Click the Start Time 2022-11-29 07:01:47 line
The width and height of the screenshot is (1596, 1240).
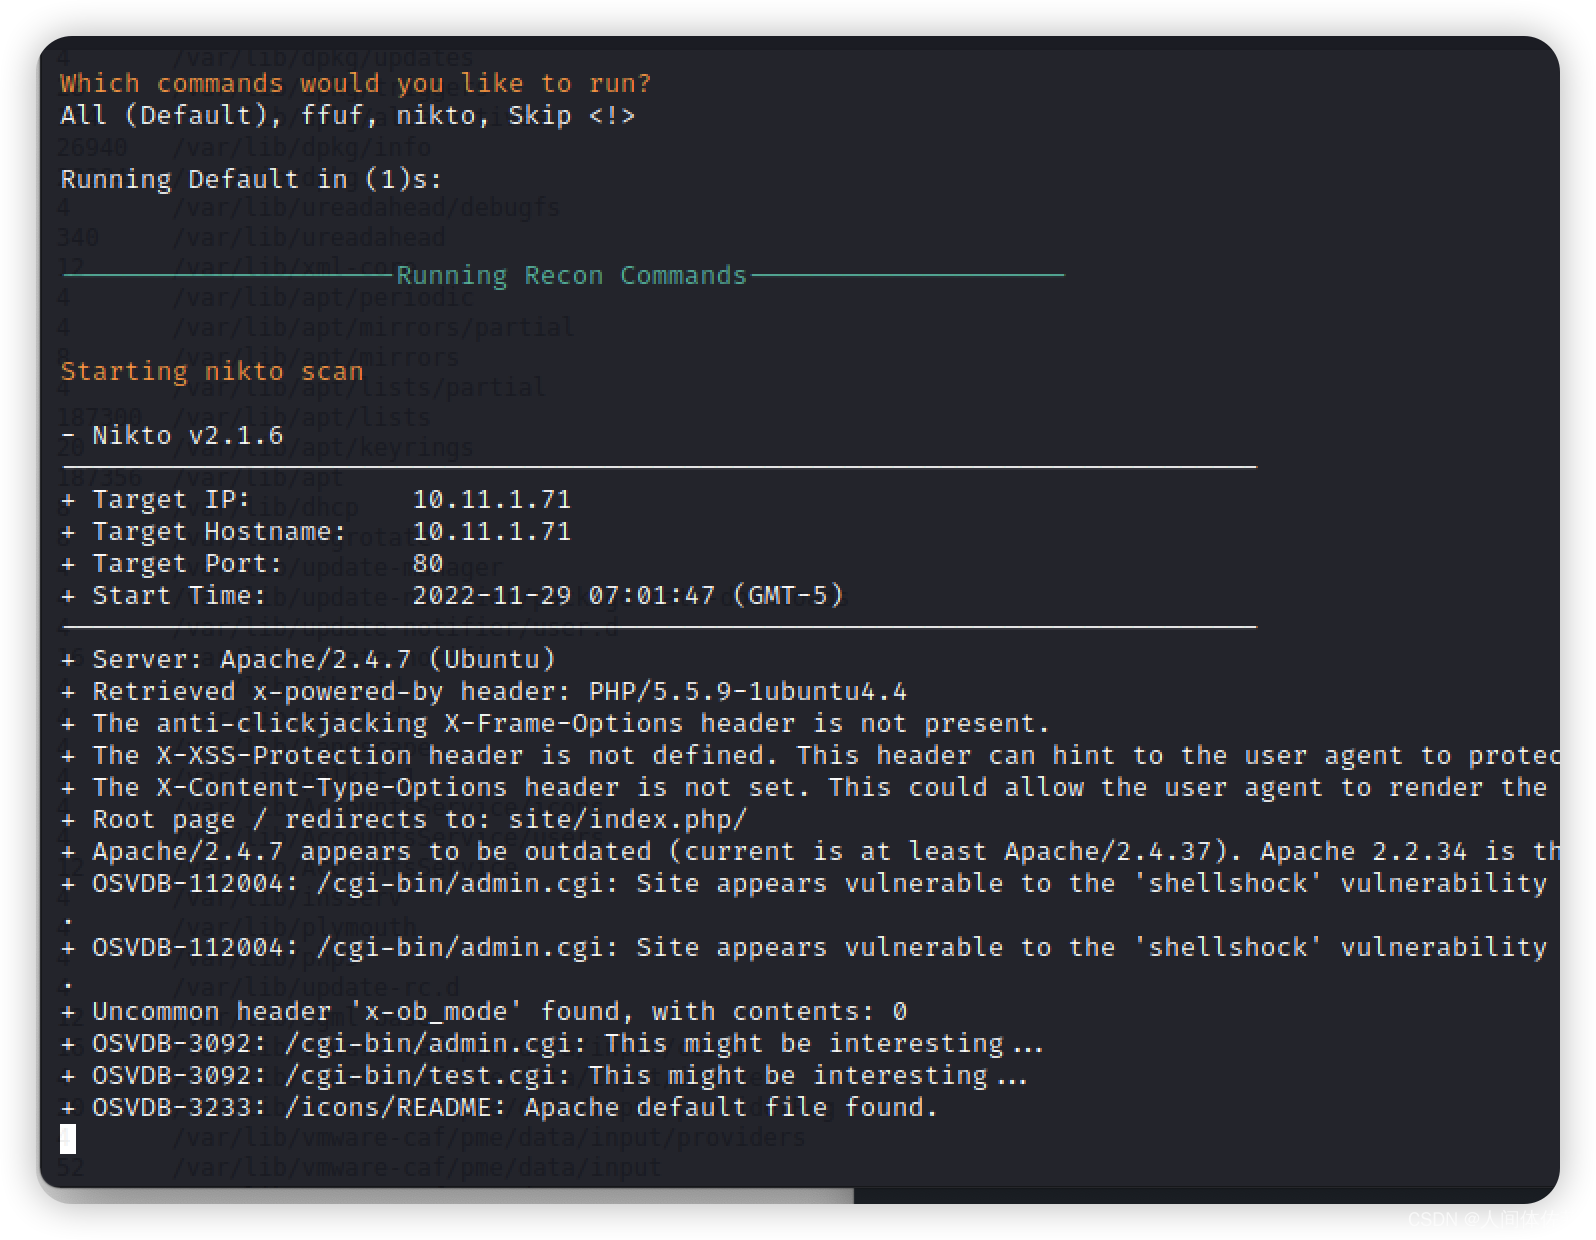pyautogui.click(x=452, y=595)
